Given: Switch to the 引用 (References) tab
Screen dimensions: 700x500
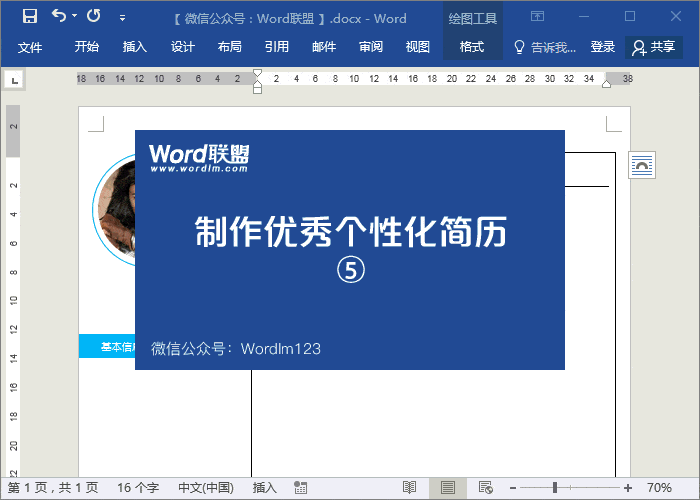Looking at the screenshot, I should click(x=277, y=47).
